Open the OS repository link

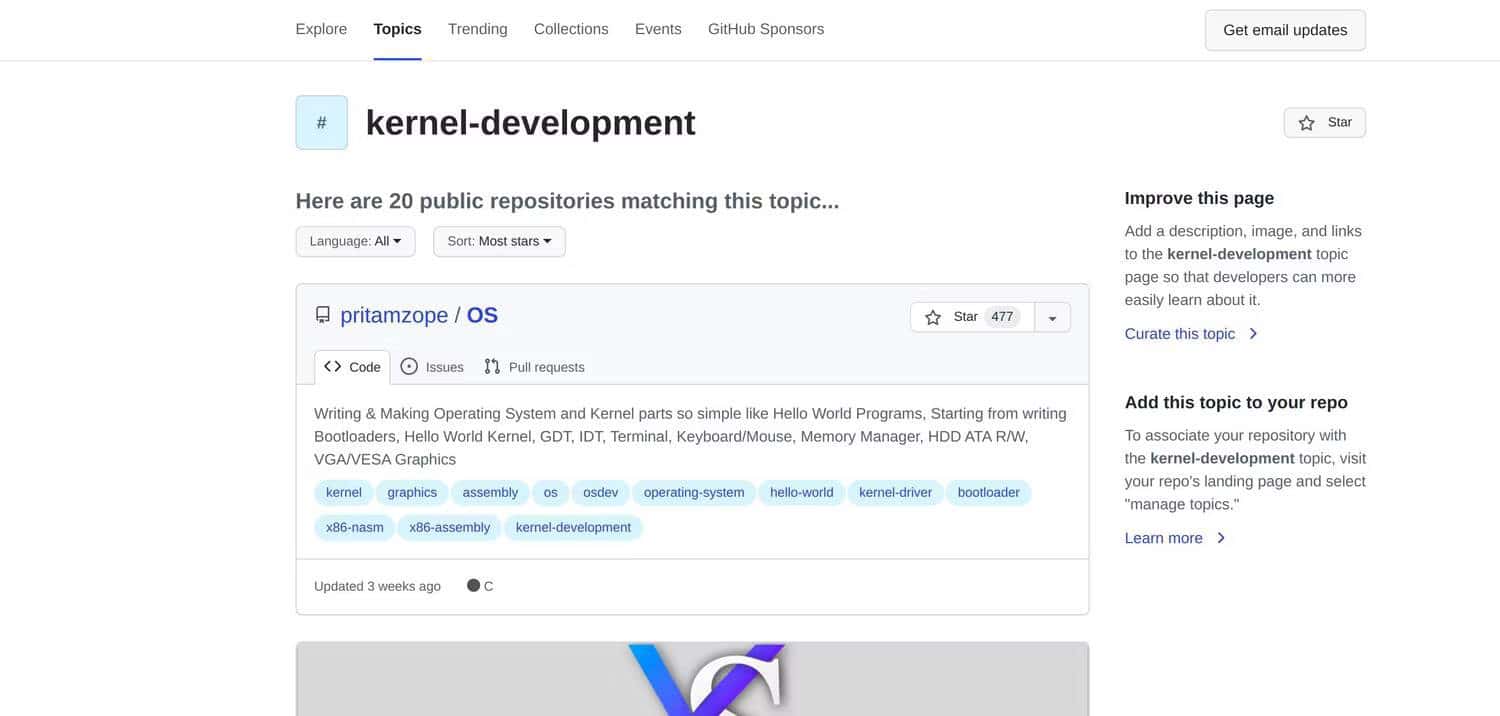(x=482, y=315)
